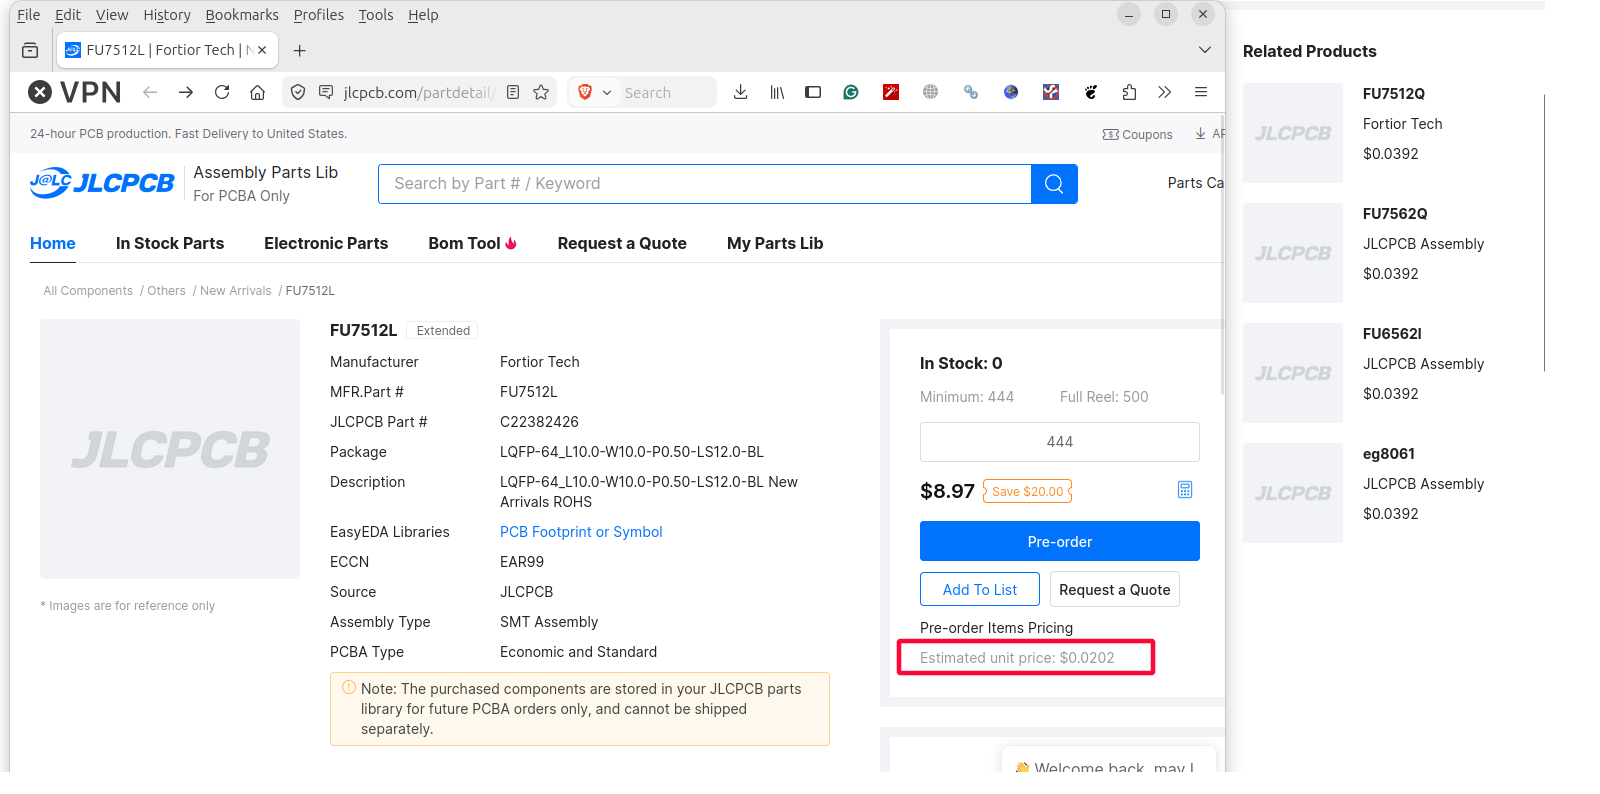Open the Brave search engine dropdown
Viewport: 1600px width, 794px height.
click(594, 92)
